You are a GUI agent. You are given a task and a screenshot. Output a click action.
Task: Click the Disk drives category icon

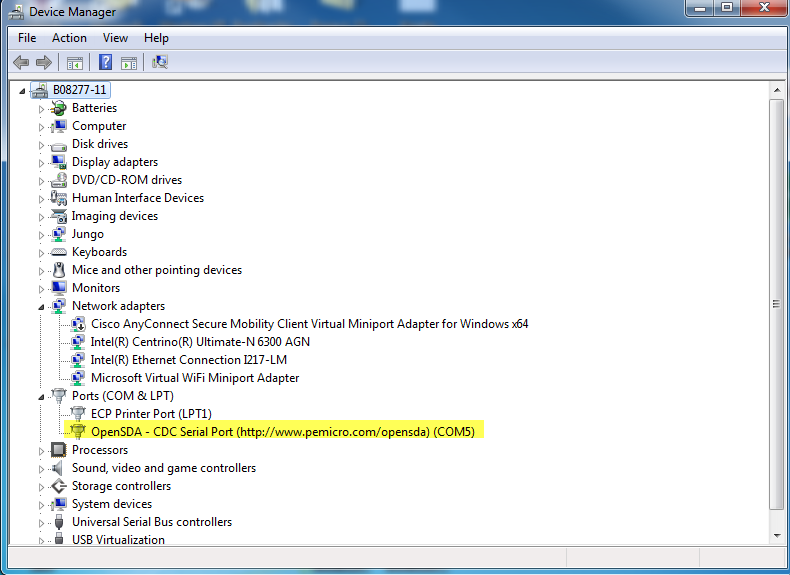(x=59, y=146)
